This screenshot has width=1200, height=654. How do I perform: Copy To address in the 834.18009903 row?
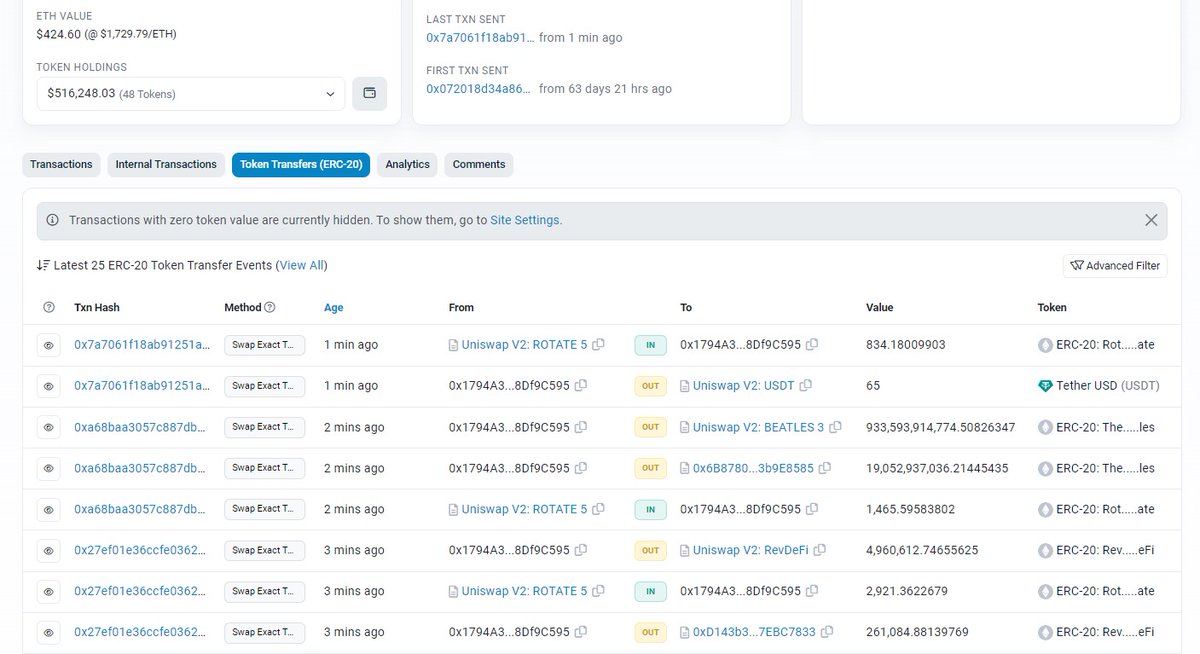pos(812,345)
